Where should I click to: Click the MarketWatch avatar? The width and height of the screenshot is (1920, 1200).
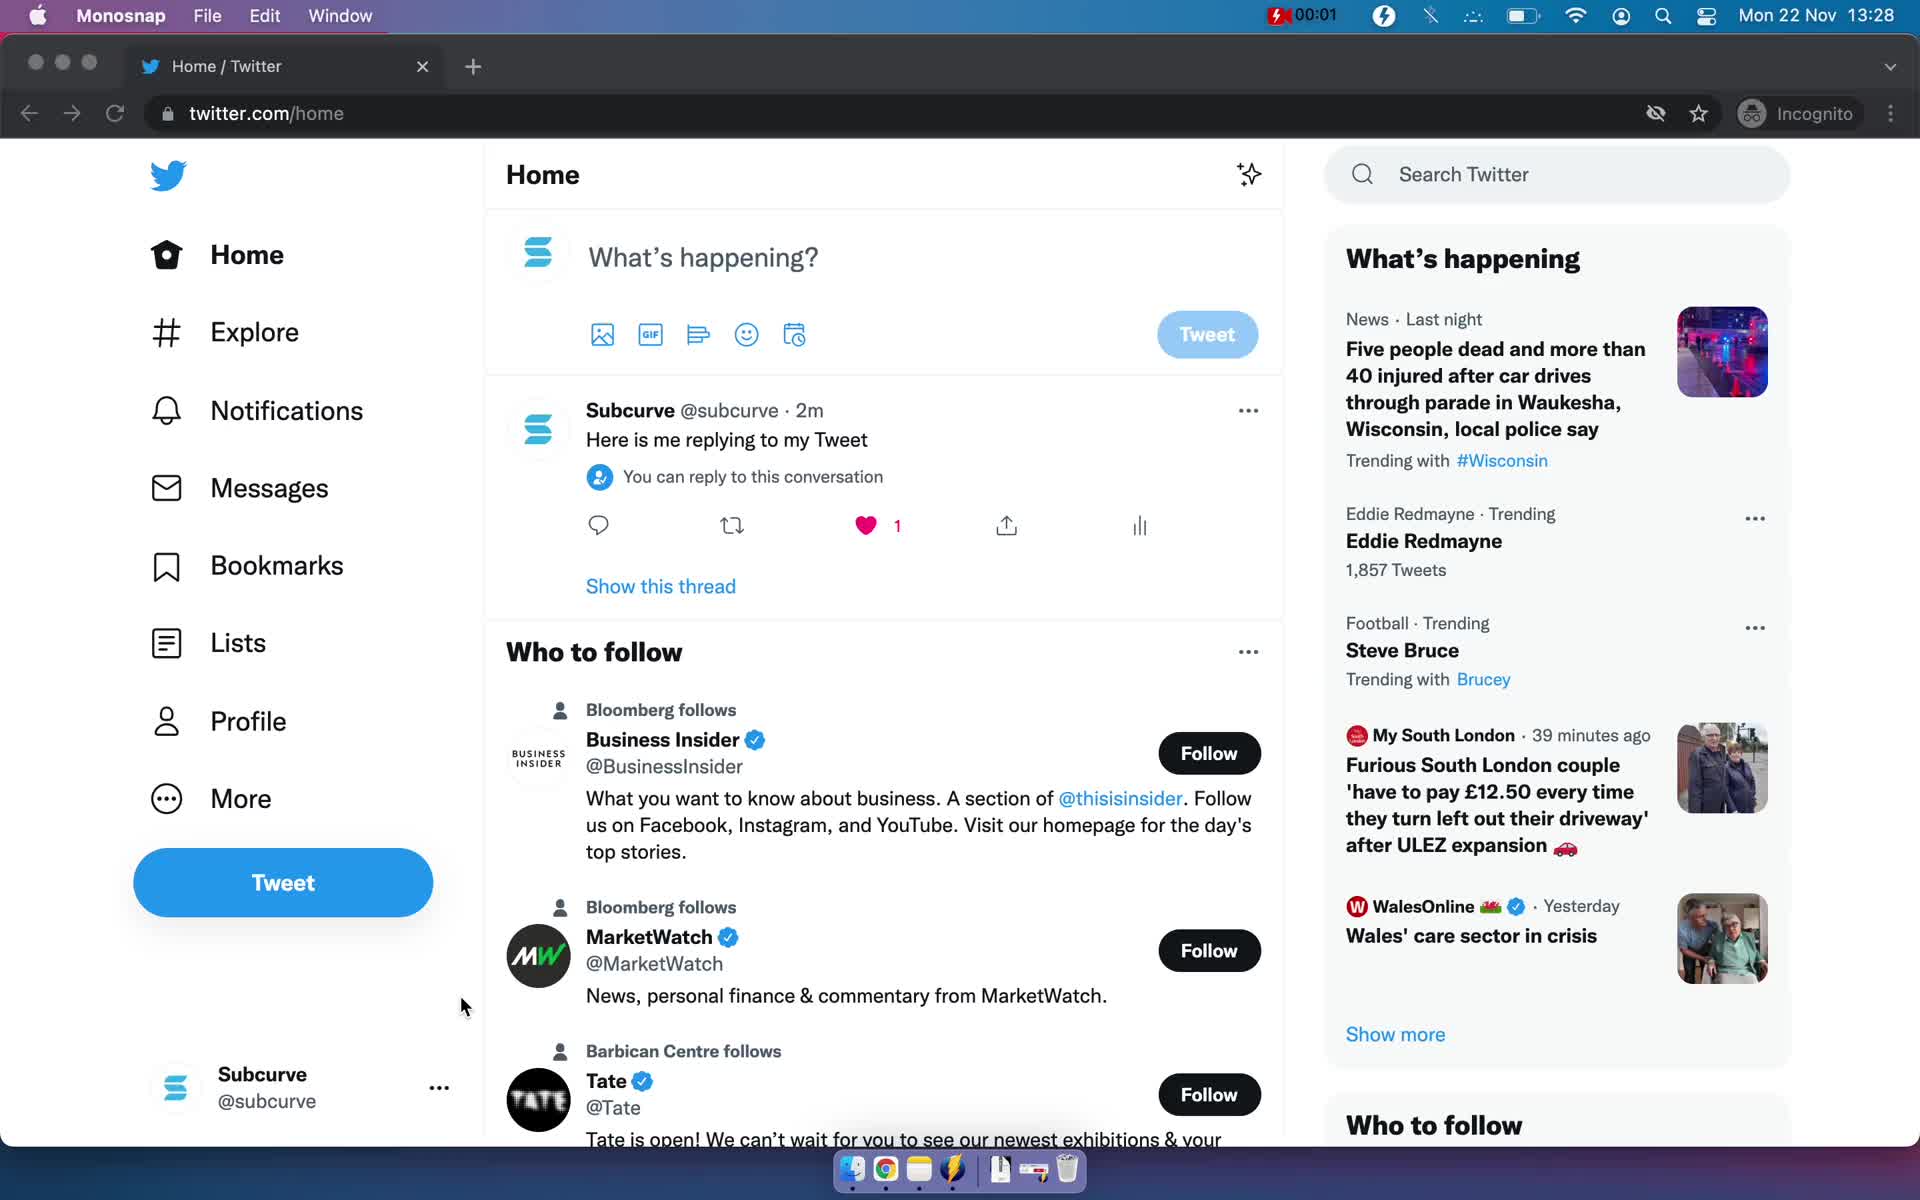[538, 956]
